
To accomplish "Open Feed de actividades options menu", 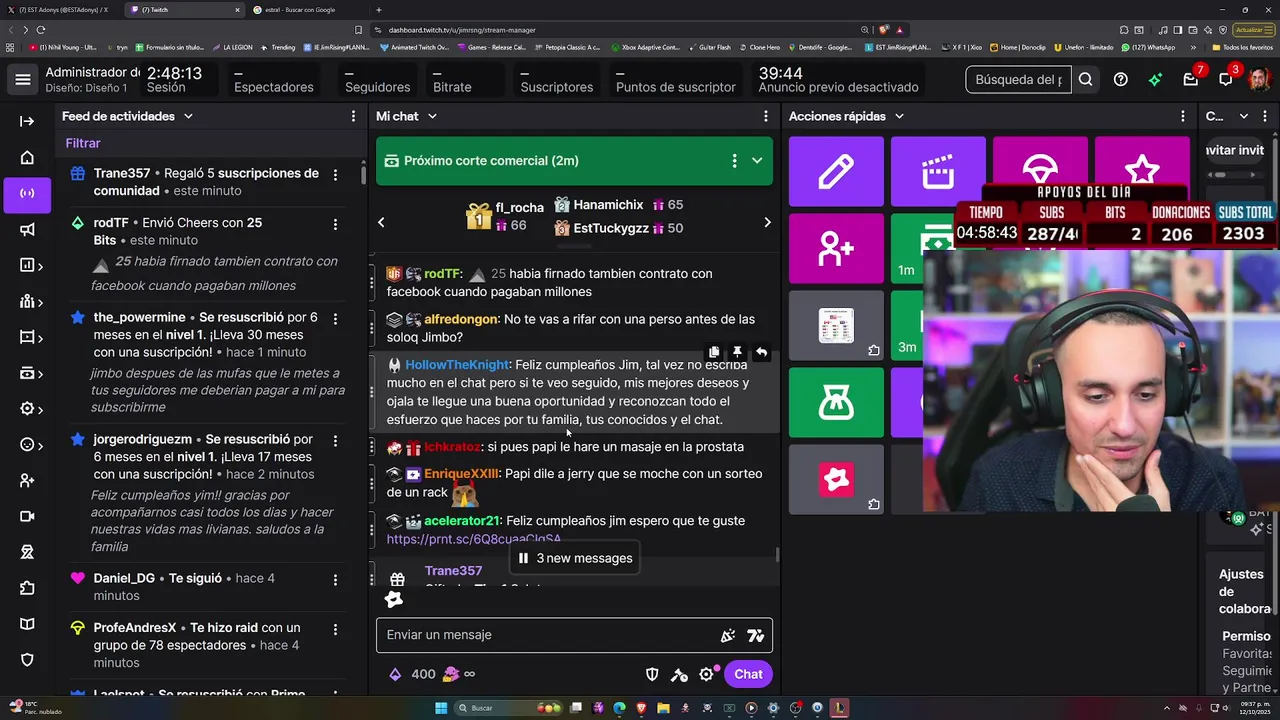I will tap(353, 116).
